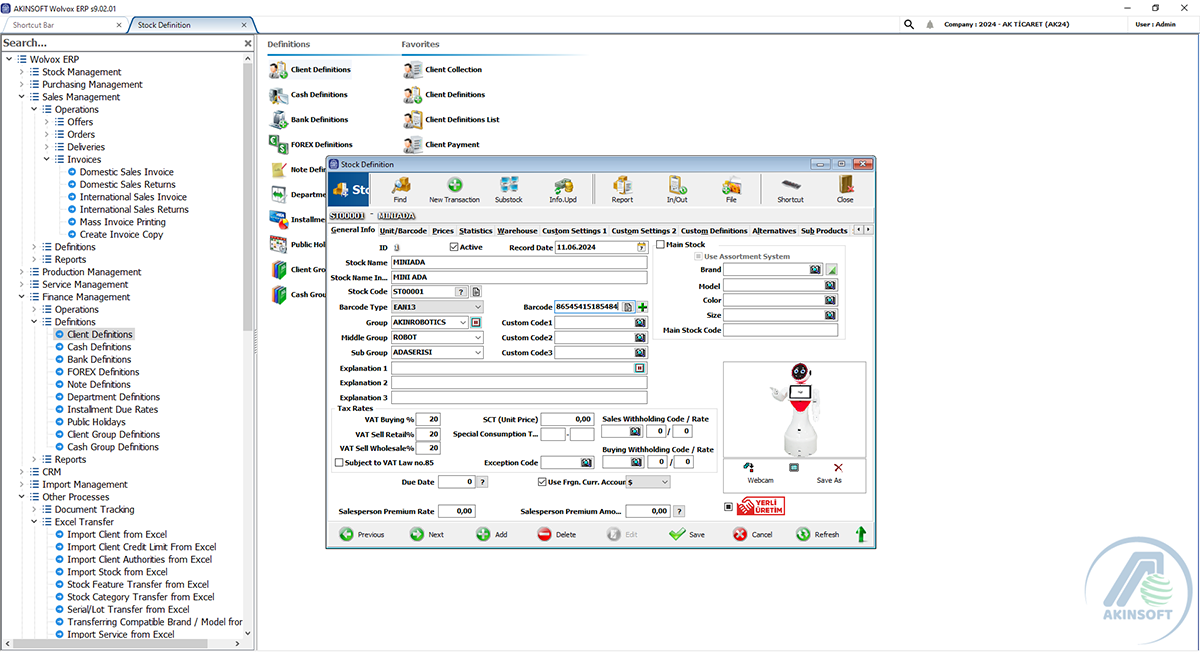Expand the Purchasing Management tree node

click(22, 85)
